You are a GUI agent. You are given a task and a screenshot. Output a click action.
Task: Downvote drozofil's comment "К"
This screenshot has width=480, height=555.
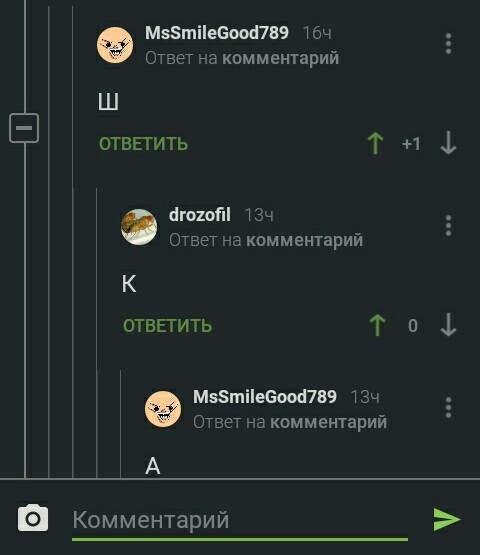(448, 325)
